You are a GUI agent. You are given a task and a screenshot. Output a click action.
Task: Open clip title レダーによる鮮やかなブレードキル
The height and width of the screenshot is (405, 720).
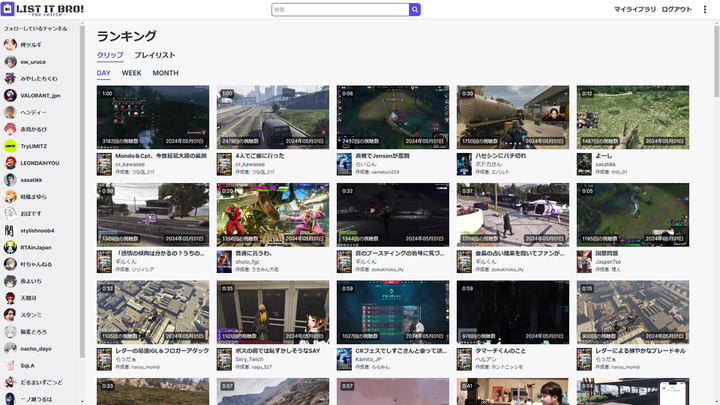pyautogui.click(x=640, y=351)
